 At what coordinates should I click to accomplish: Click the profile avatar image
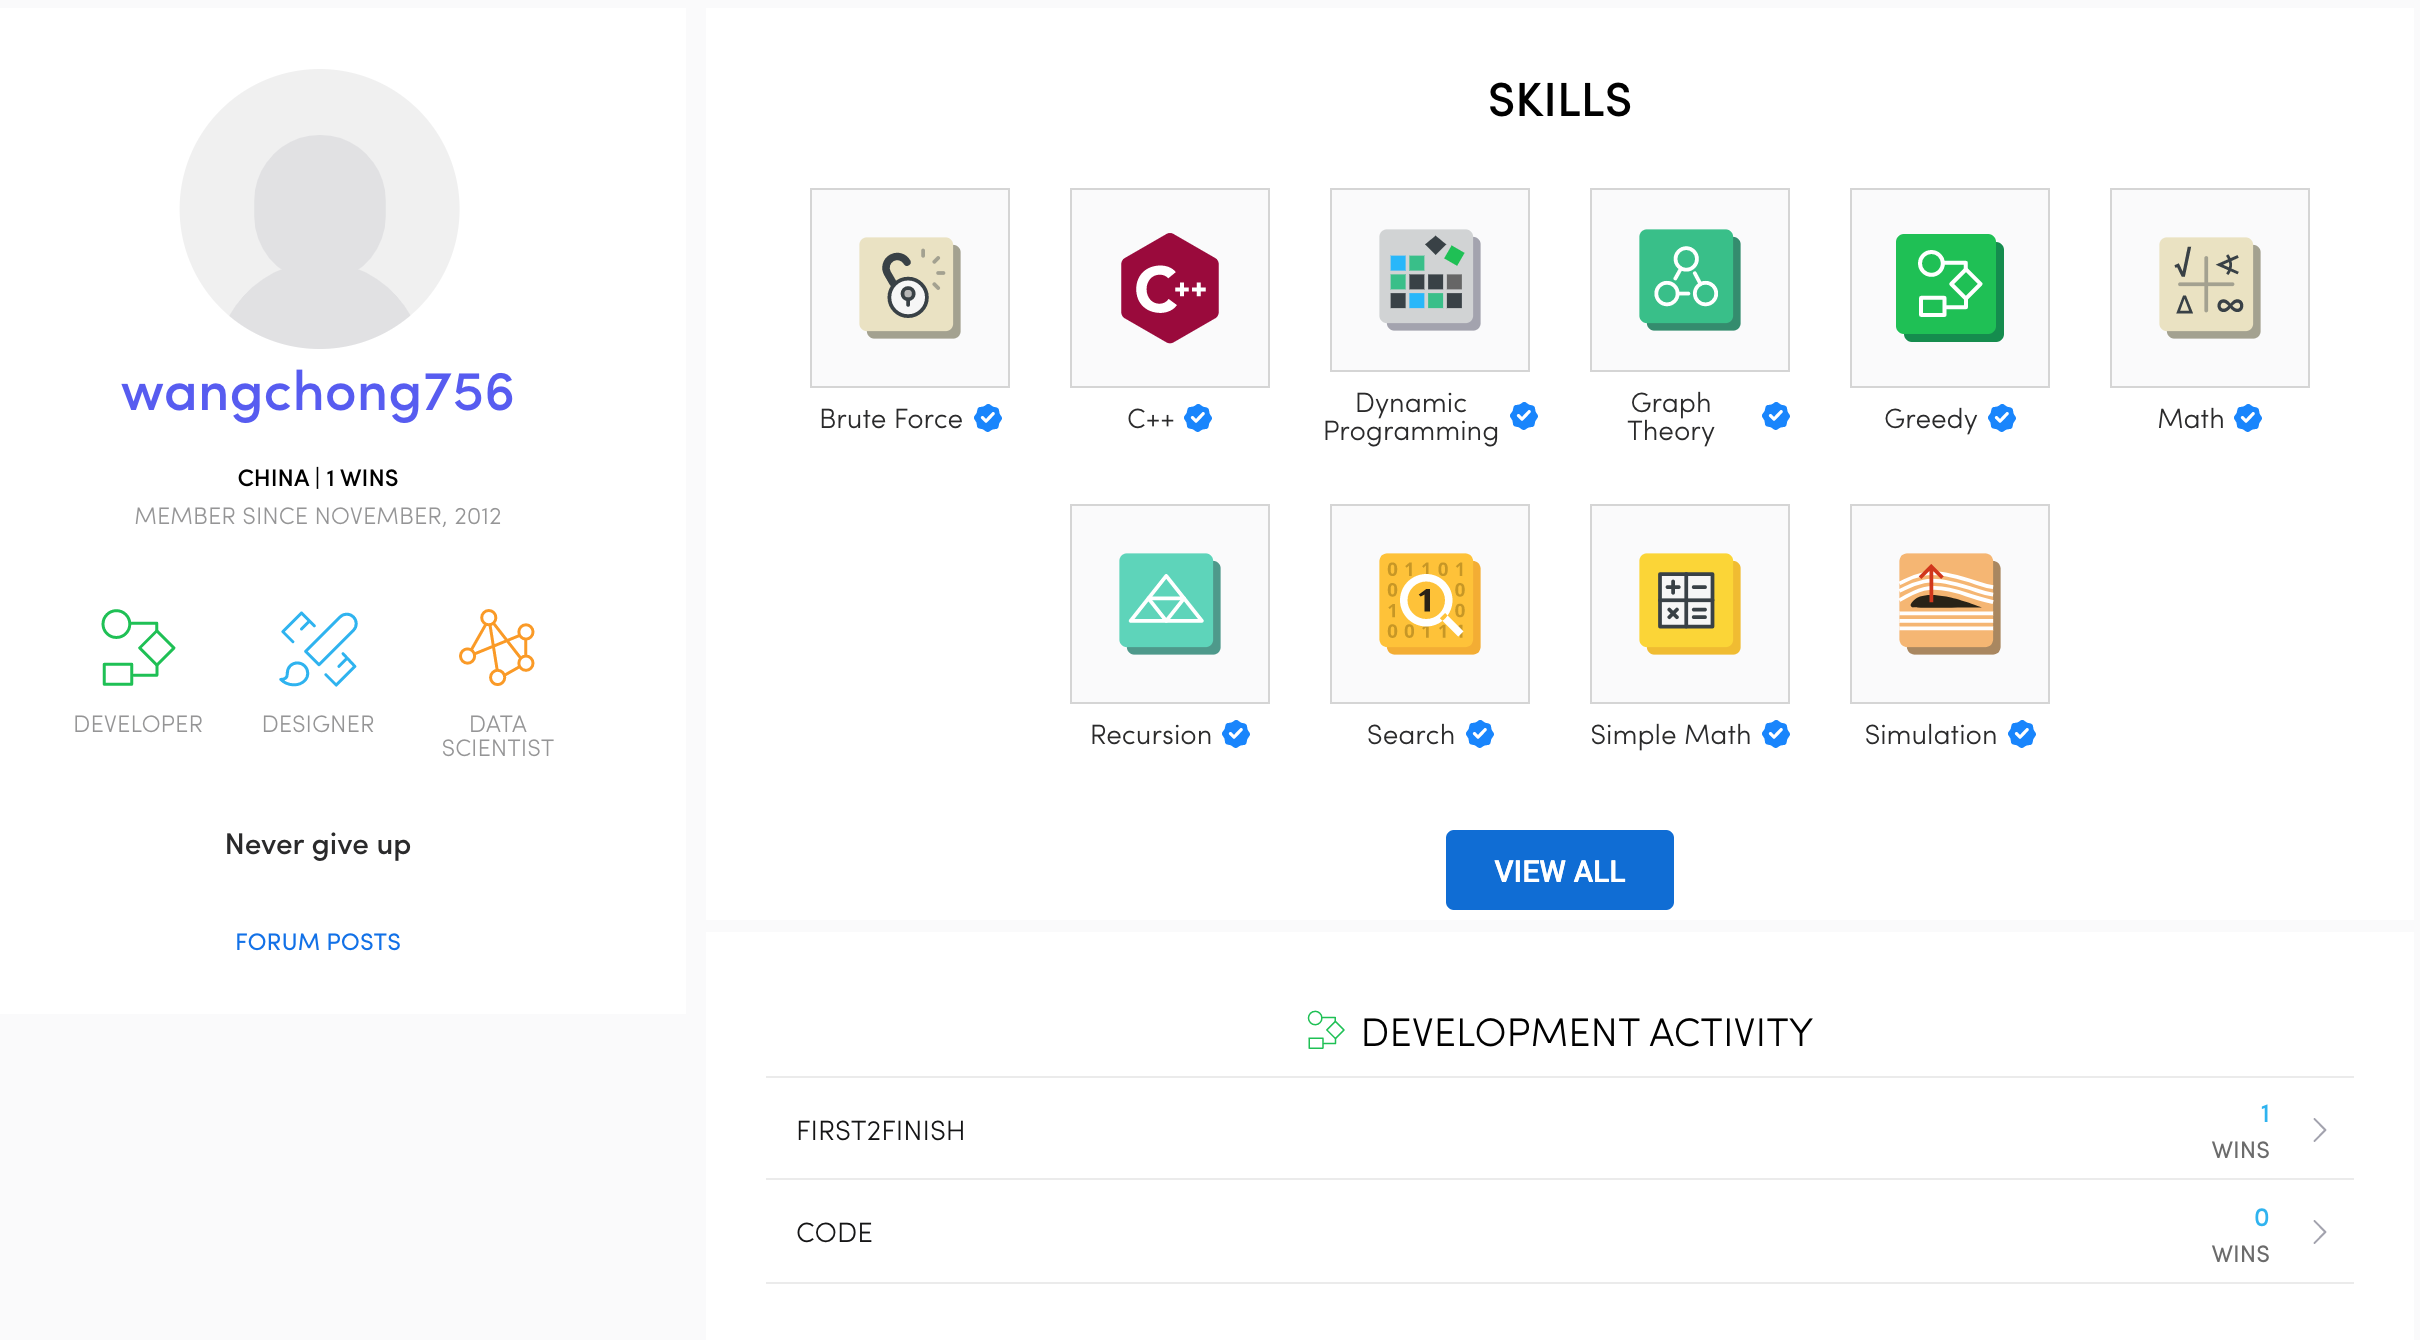(319, 209)
